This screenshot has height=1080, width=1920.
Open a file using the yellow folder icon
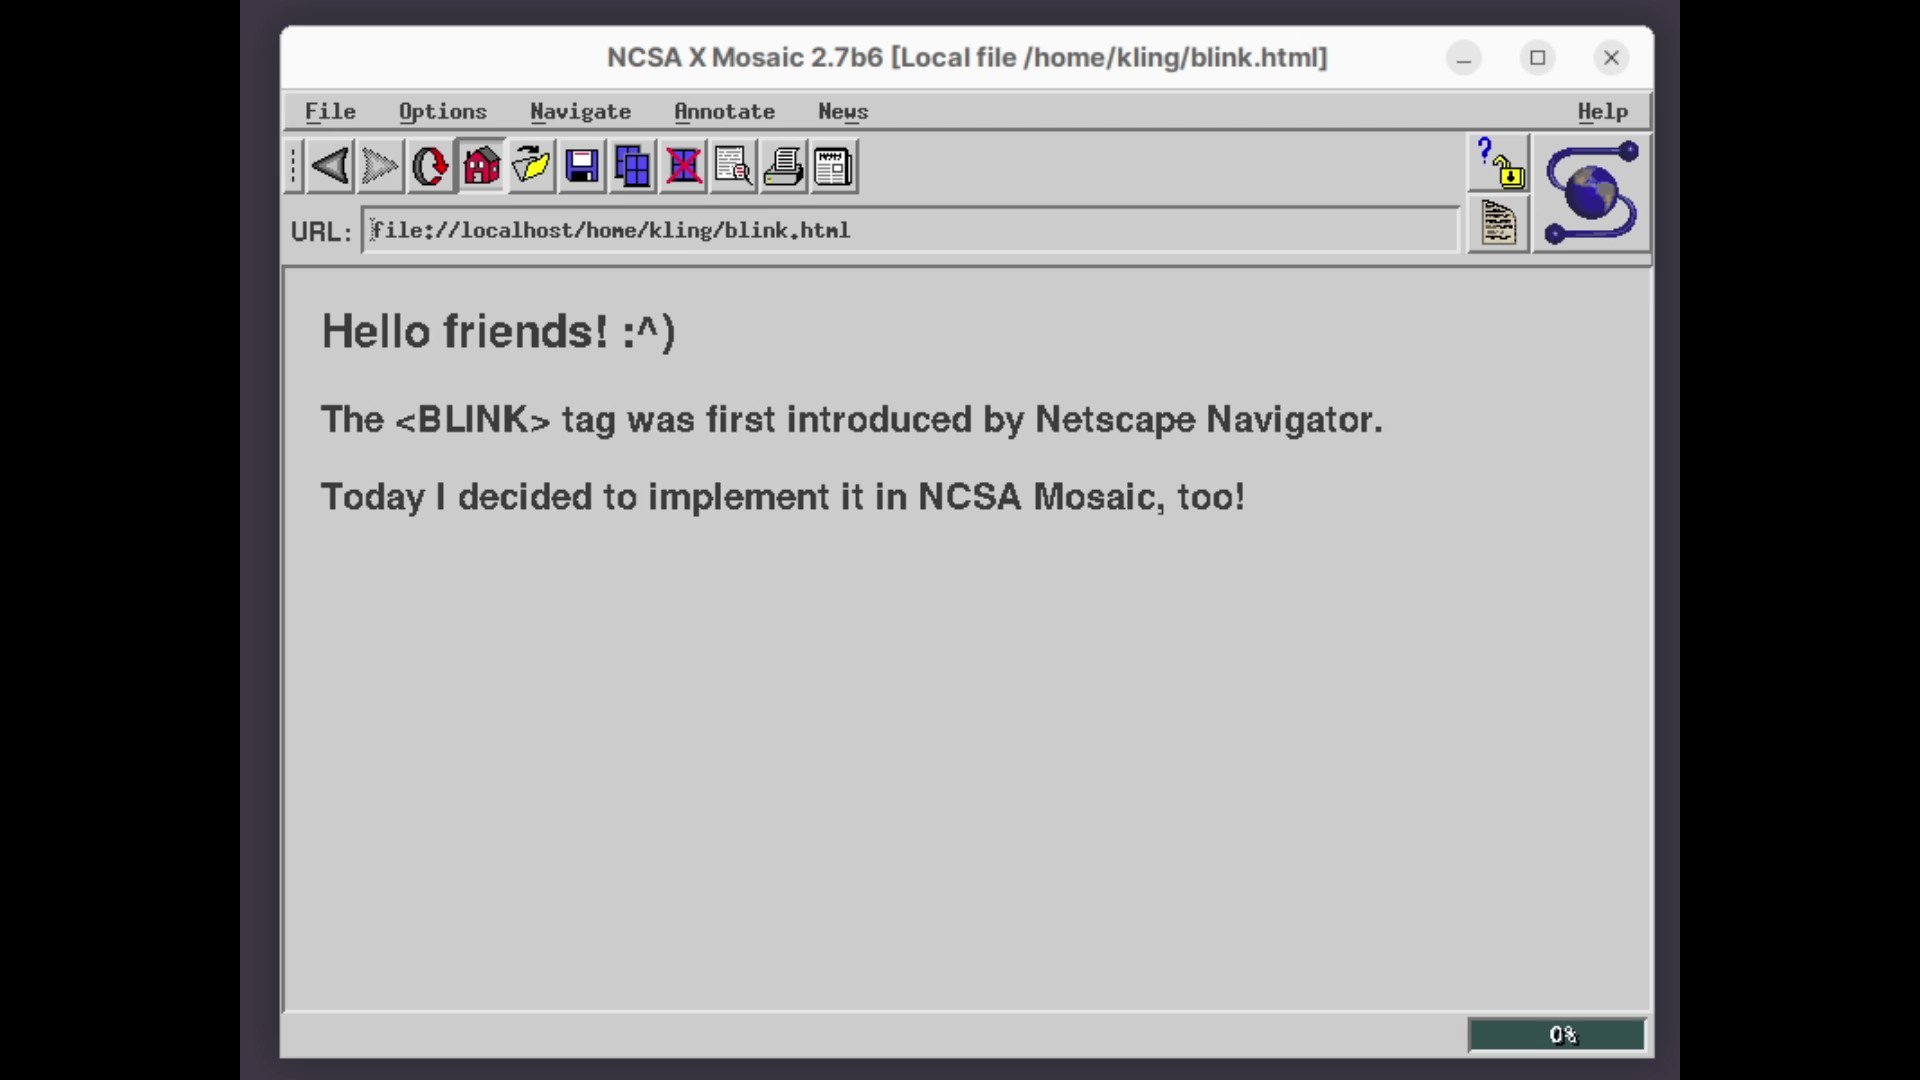click(531, 166)
